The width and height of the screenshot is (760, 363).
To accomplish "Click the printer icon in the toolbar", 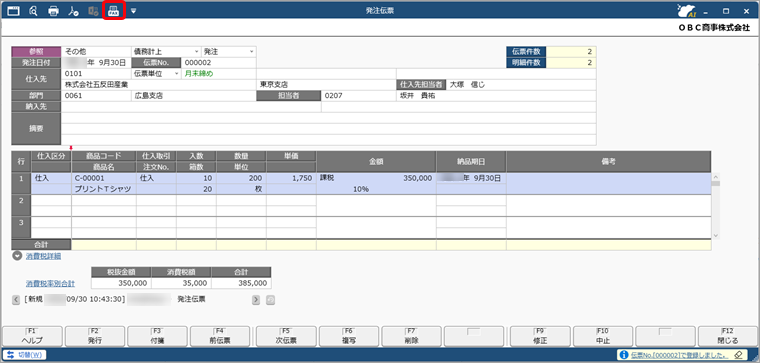I will point(53,11).
